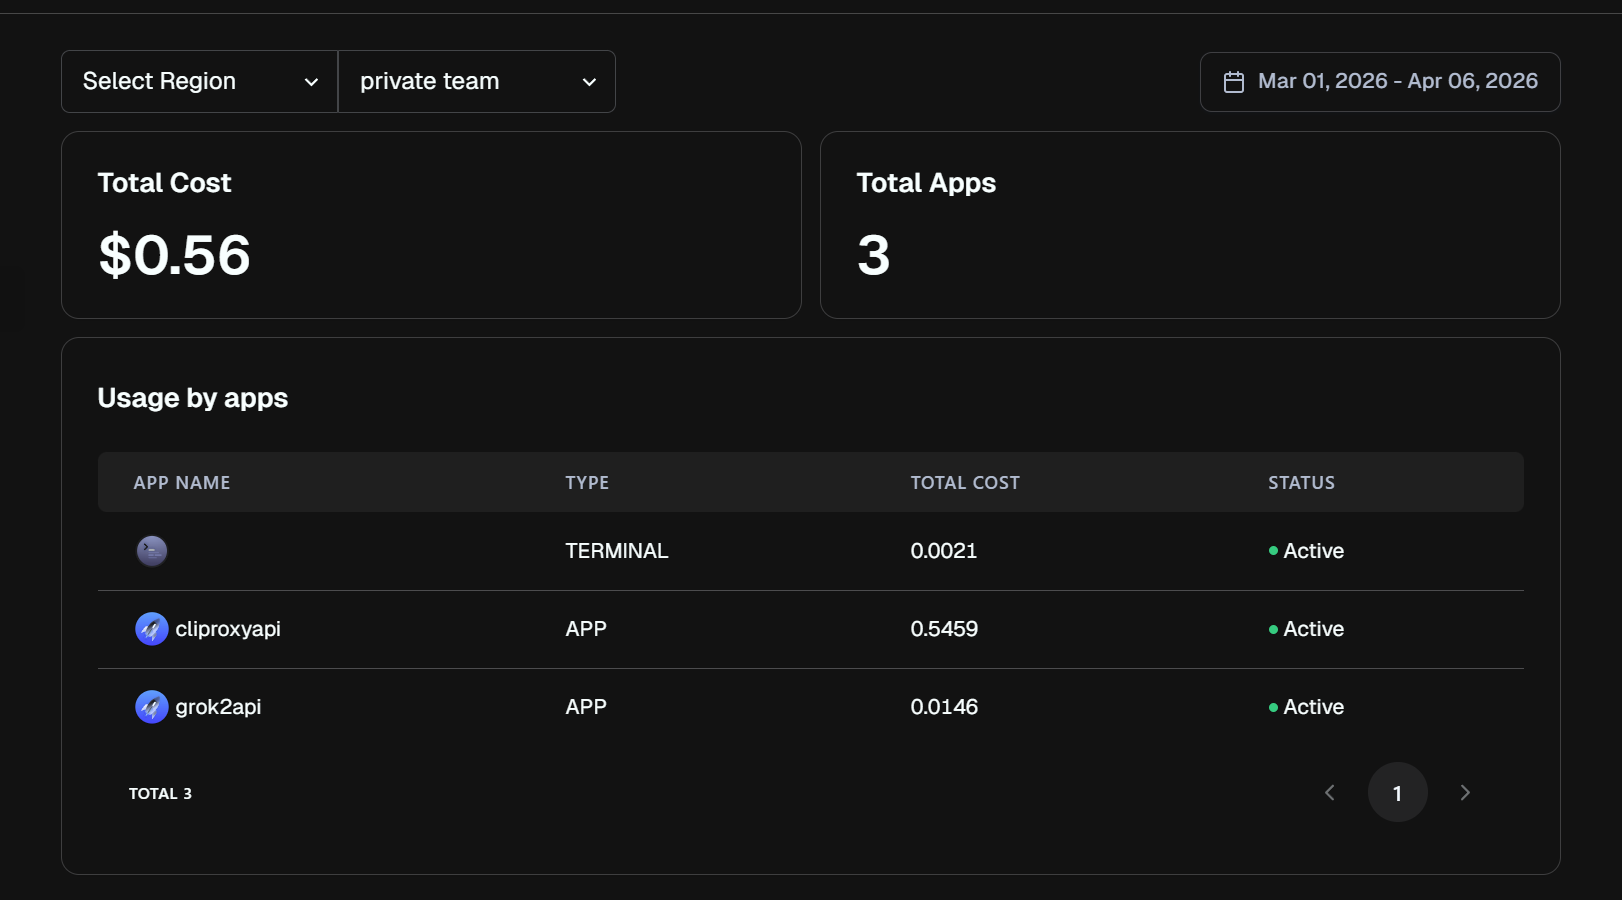Open the Select Region dropdown
Viewport: 1622px width, 900px height.
(x=200, y=82)
